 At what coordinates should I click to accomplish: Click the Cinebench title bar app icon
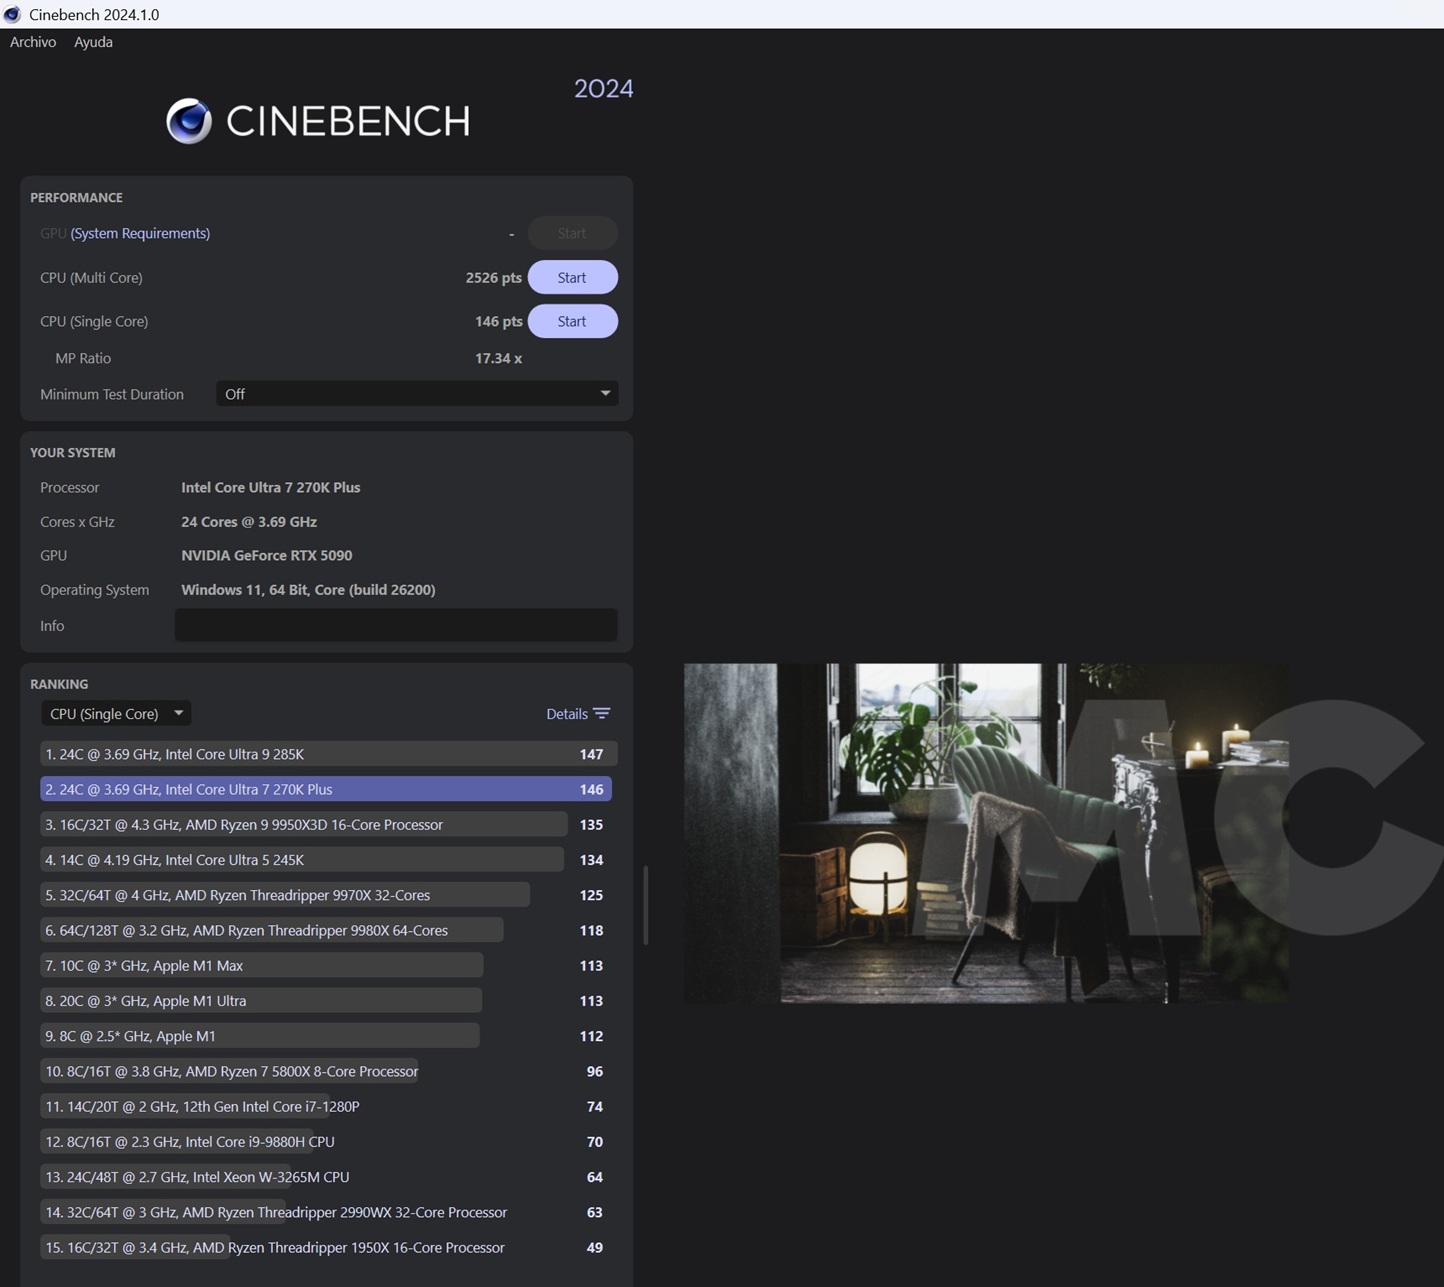click(12, 14)
